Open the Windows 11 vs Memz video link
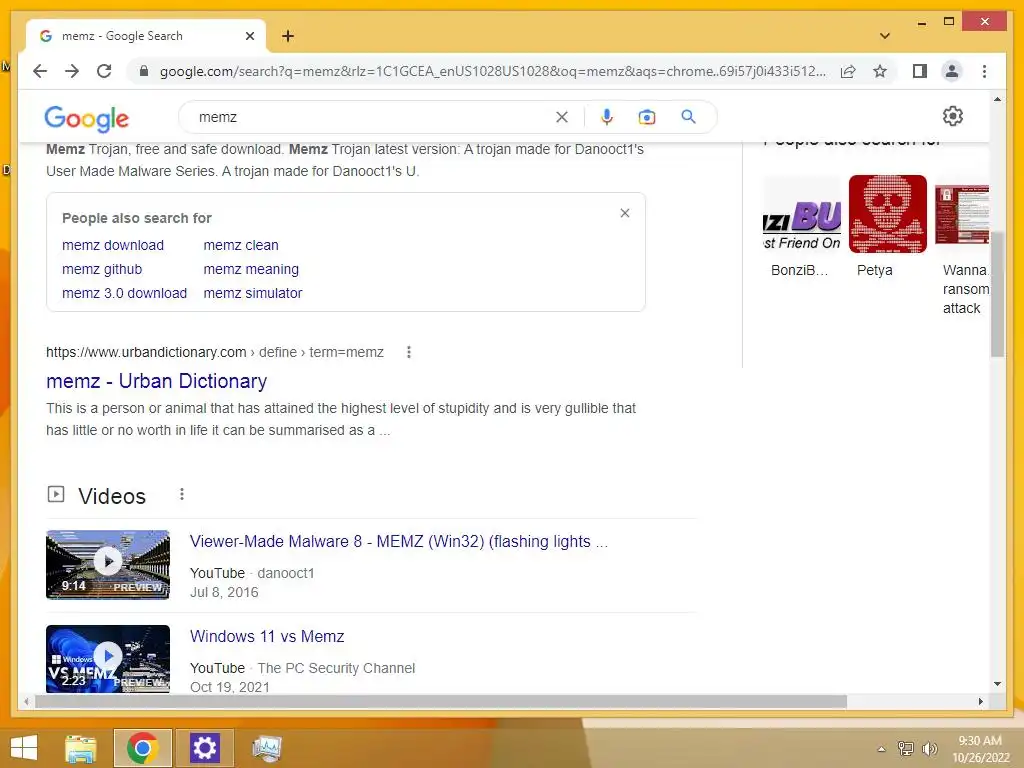 [267, 636]
